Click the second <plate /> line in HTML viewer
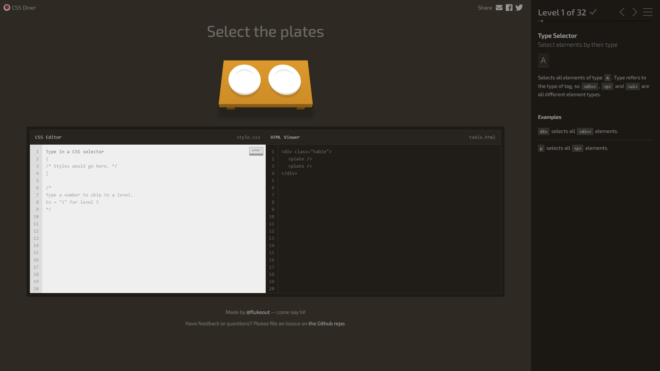660x371 pixels. 300,166
